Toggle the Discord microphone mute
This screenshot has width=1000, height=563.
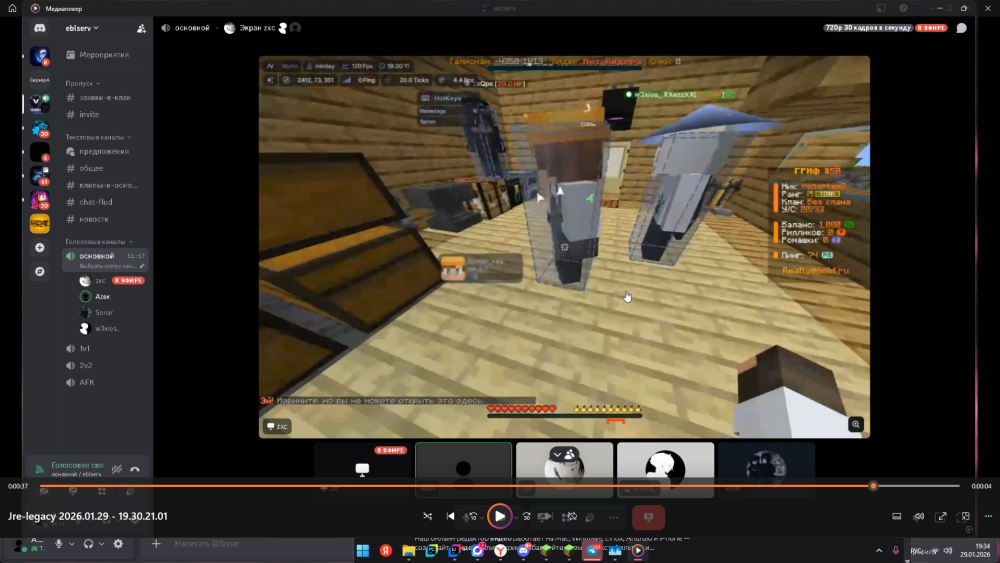click(59, 544)
